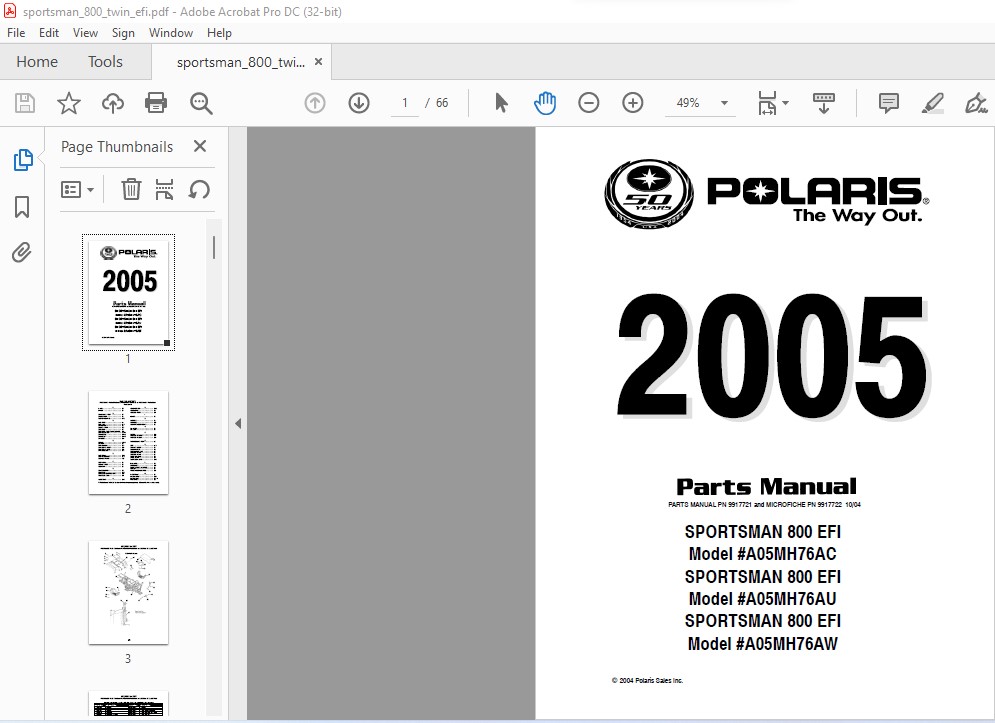Screen dimensions: 995x723
Task: Select the Highlight text pen
Action: (x=933, y=103)
